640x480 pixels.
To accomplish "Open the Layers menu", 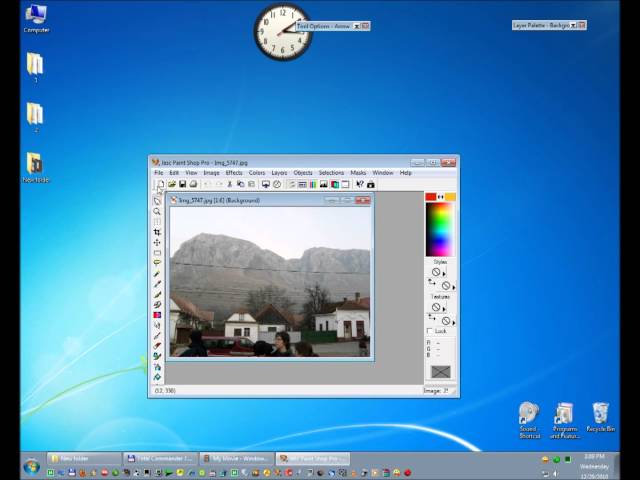I will tap(279, 173).
